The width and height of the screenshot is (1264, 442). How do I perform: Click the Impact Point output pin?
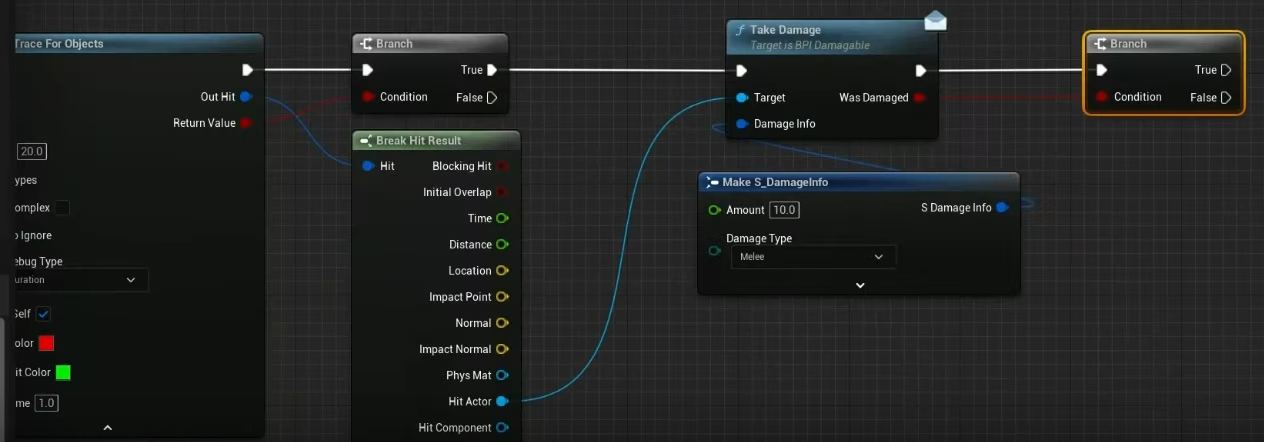point(502,297)
